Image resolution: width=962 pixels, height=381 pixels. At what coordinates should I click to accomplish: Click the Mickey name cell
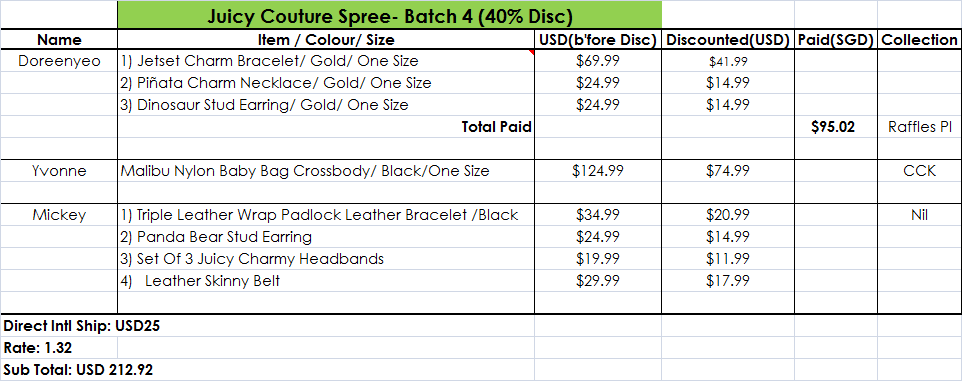[x=59, y=215]
